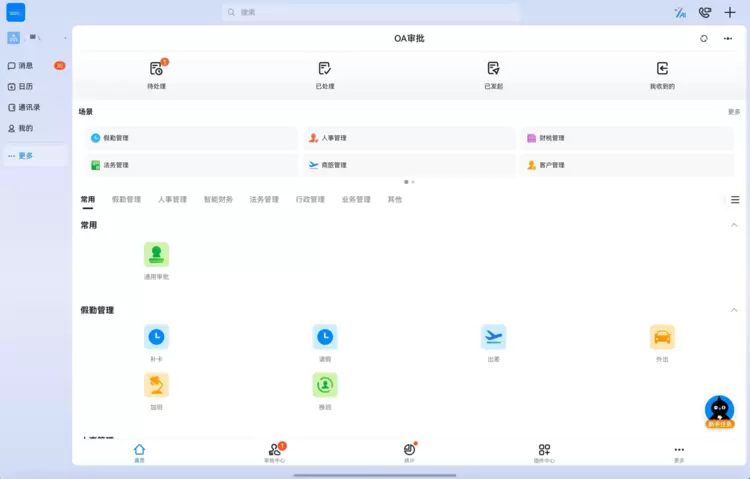Collapse the 常用 section with its chevron
This screenshot has width=750, height=479.
click(734, 225)
